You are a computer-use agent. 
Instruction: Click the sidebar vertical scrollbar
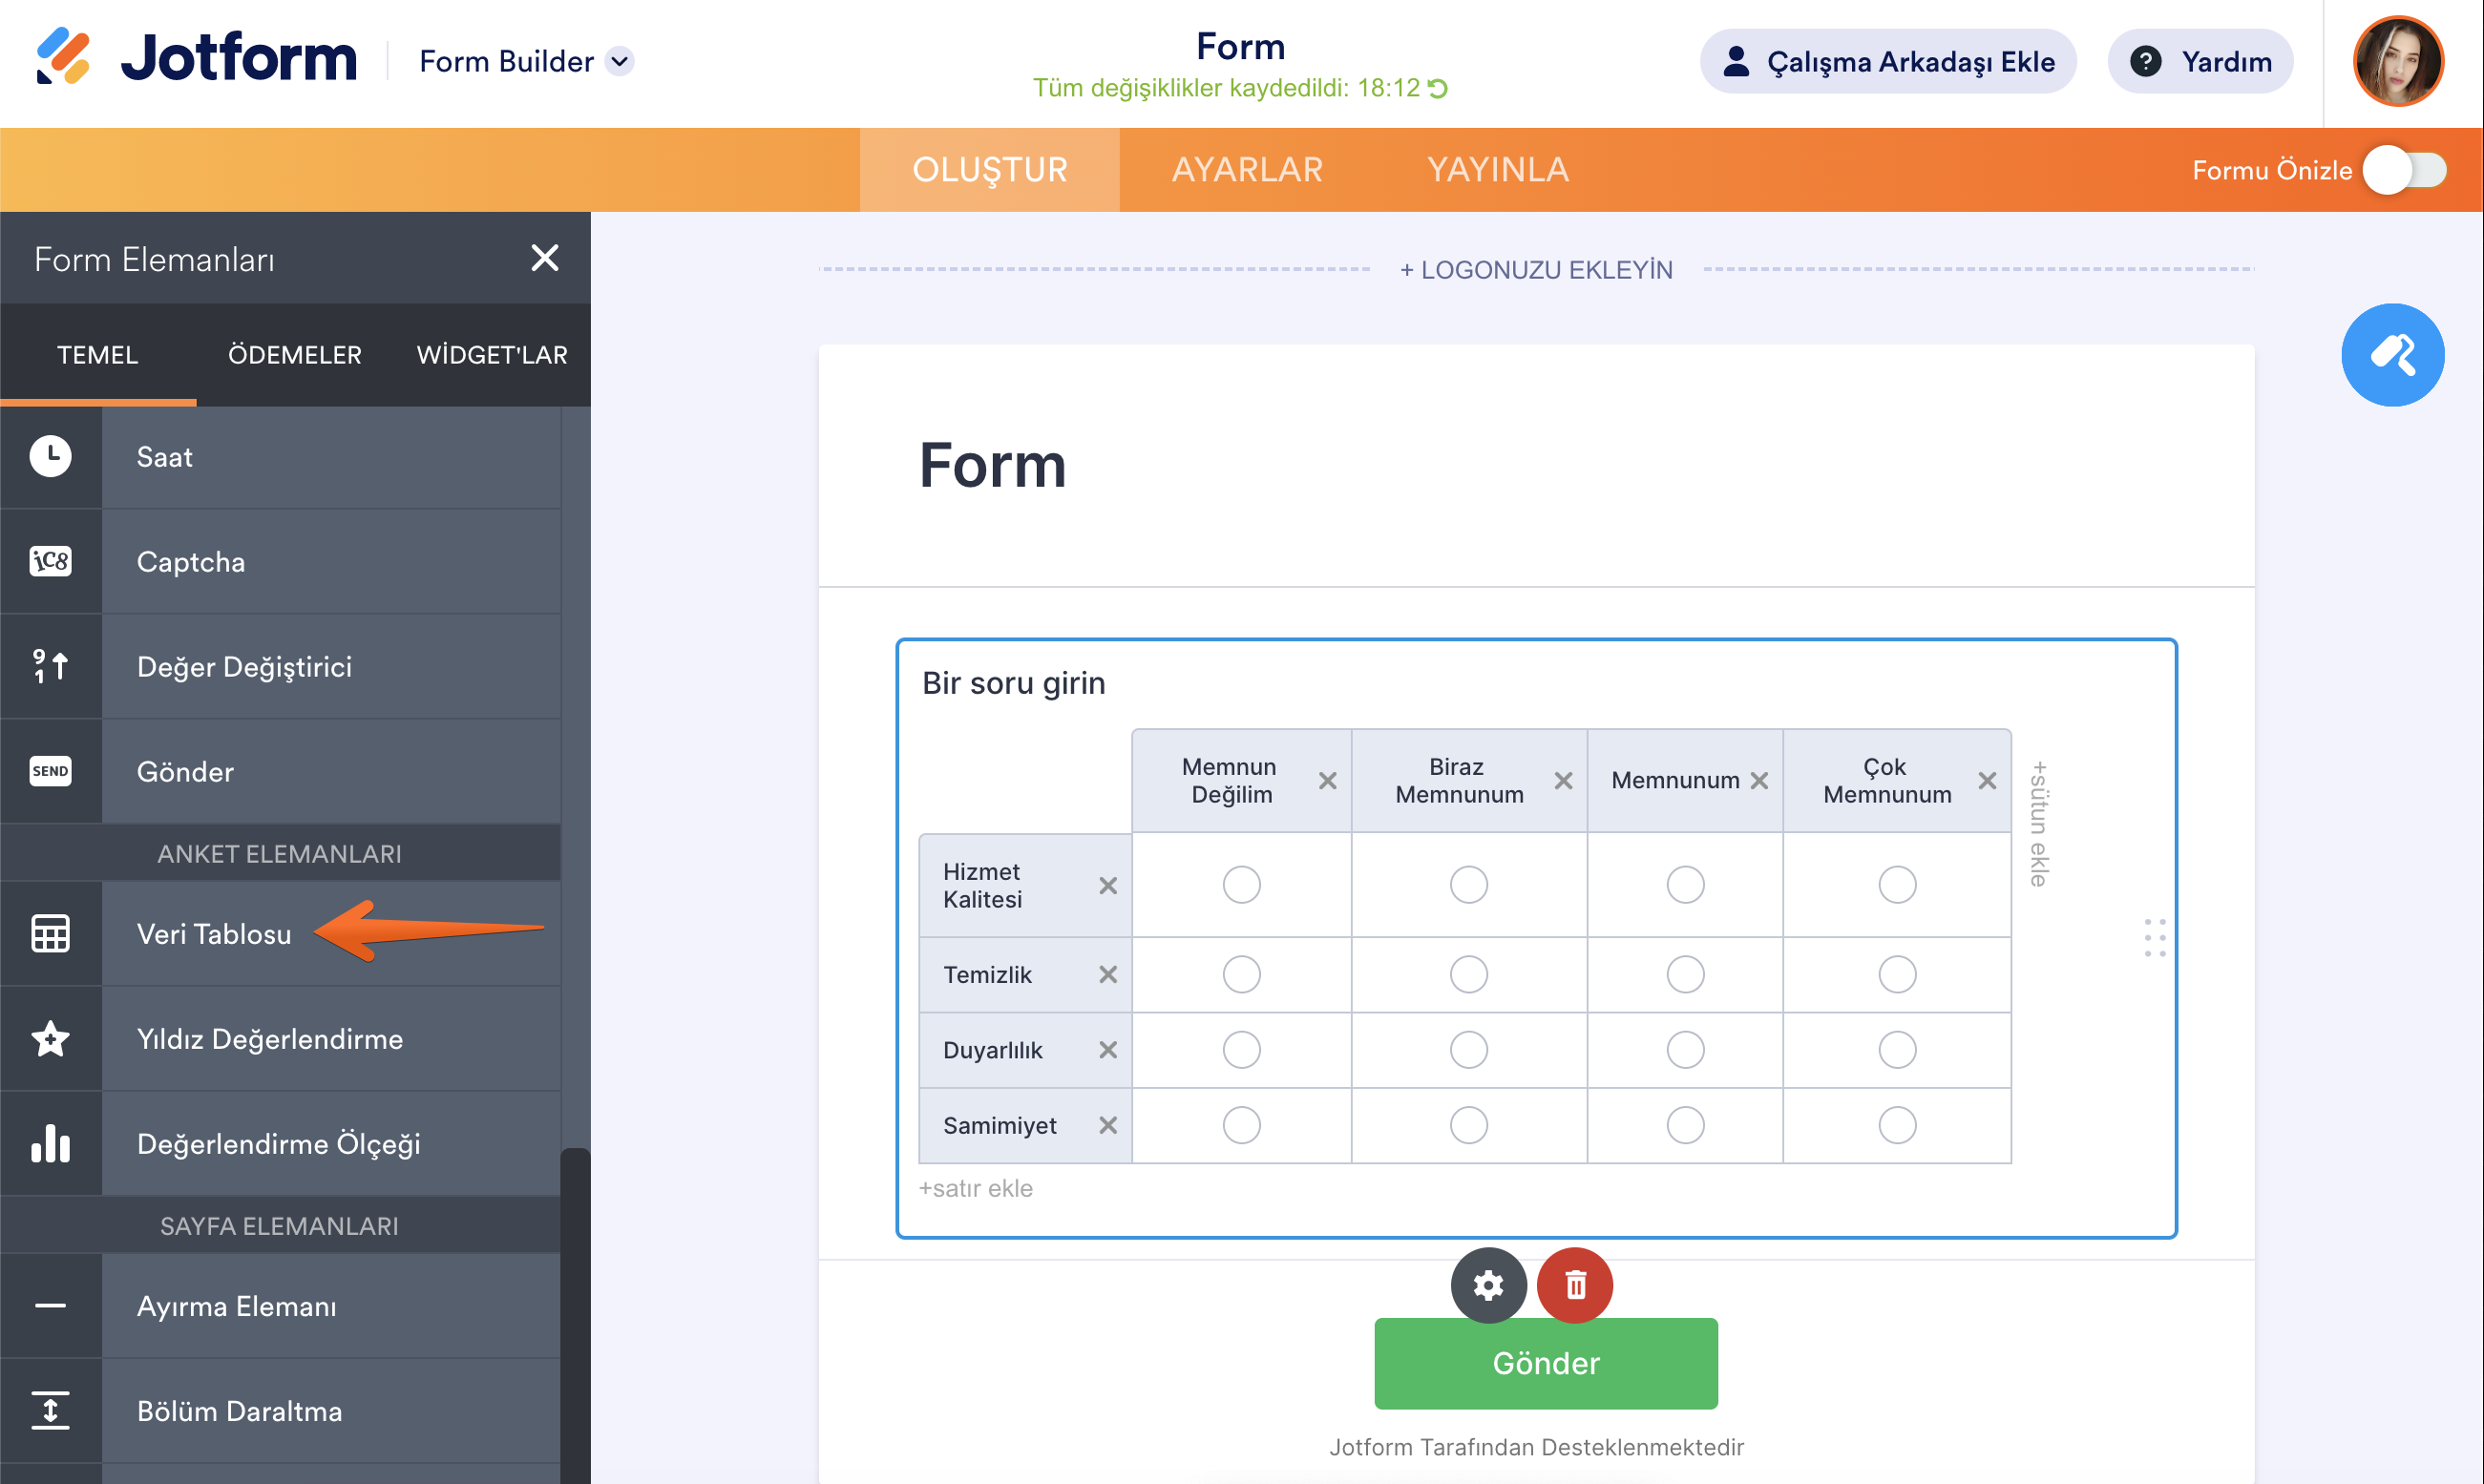click(x=574, y=1300)
